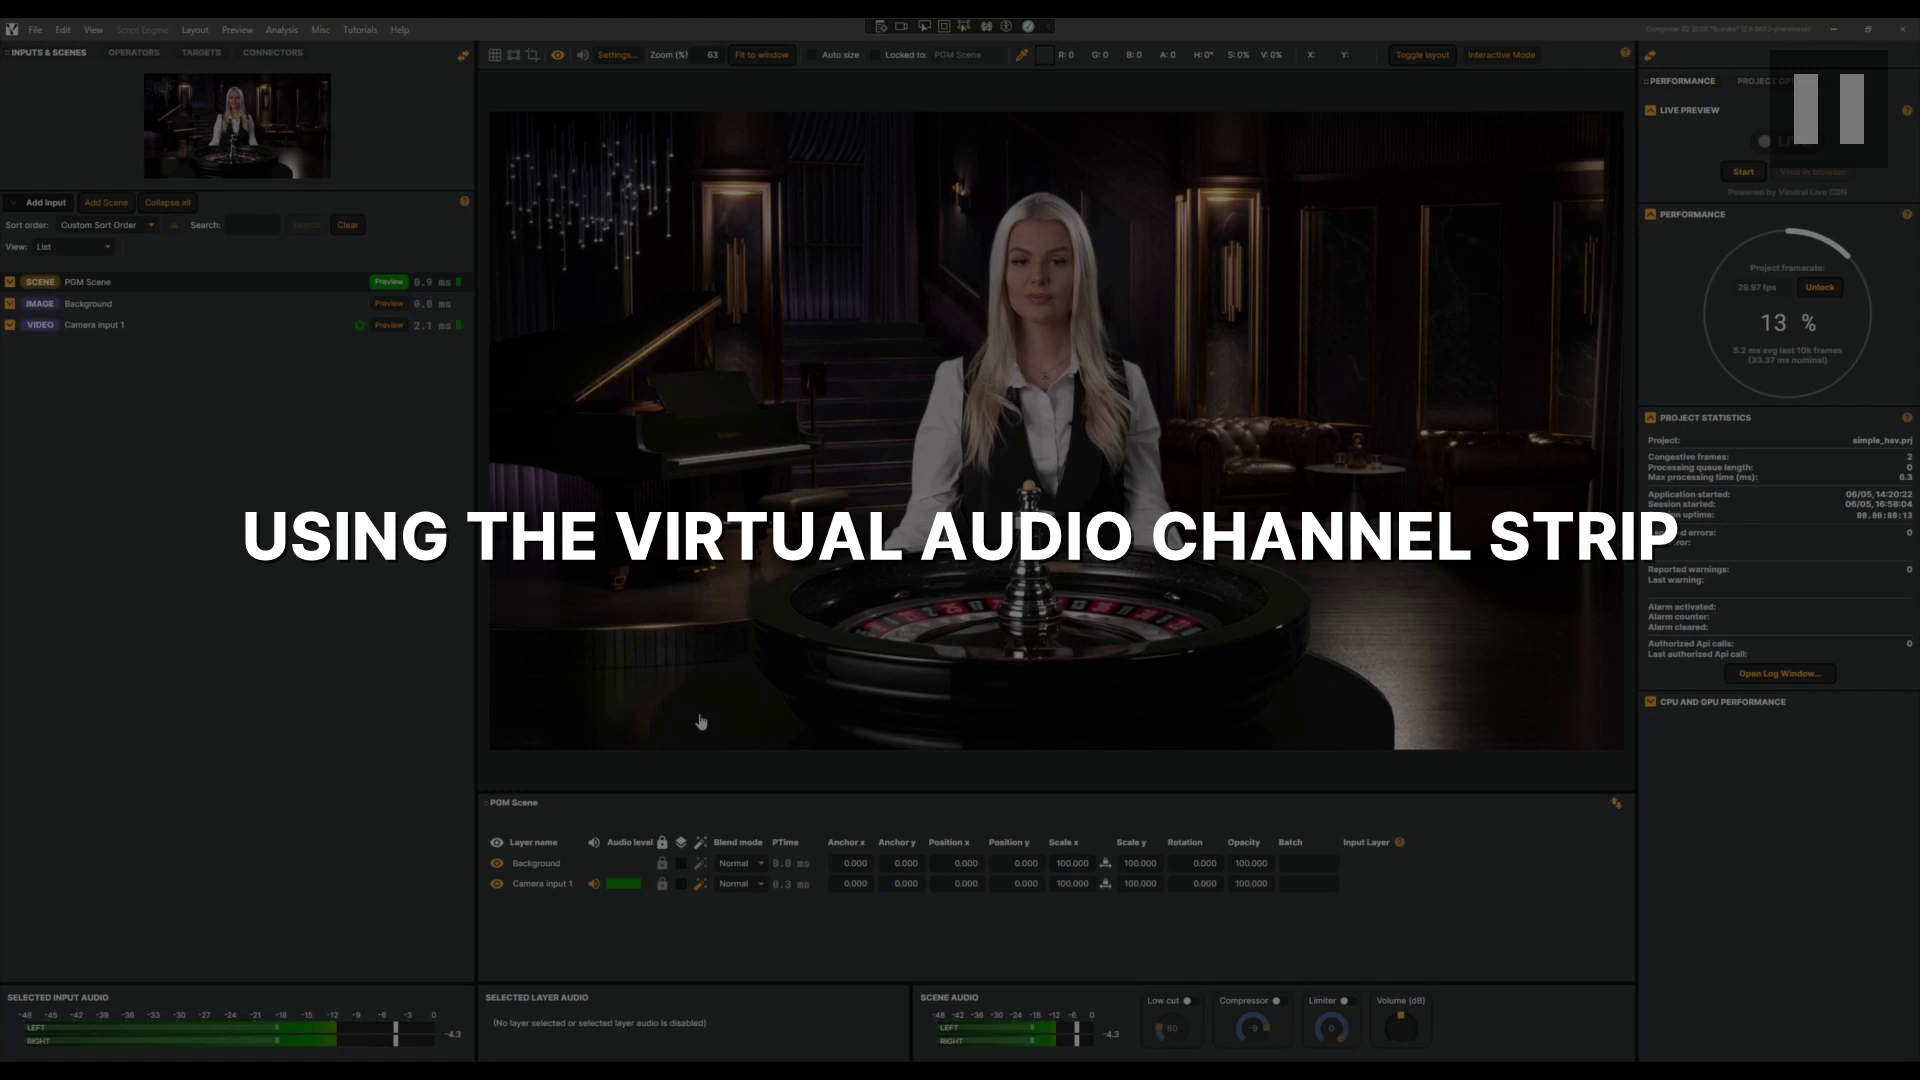Toggle the Compressor enable dot
The height and width of the screenshot is (1080, 1920).
[1276, 1001]
